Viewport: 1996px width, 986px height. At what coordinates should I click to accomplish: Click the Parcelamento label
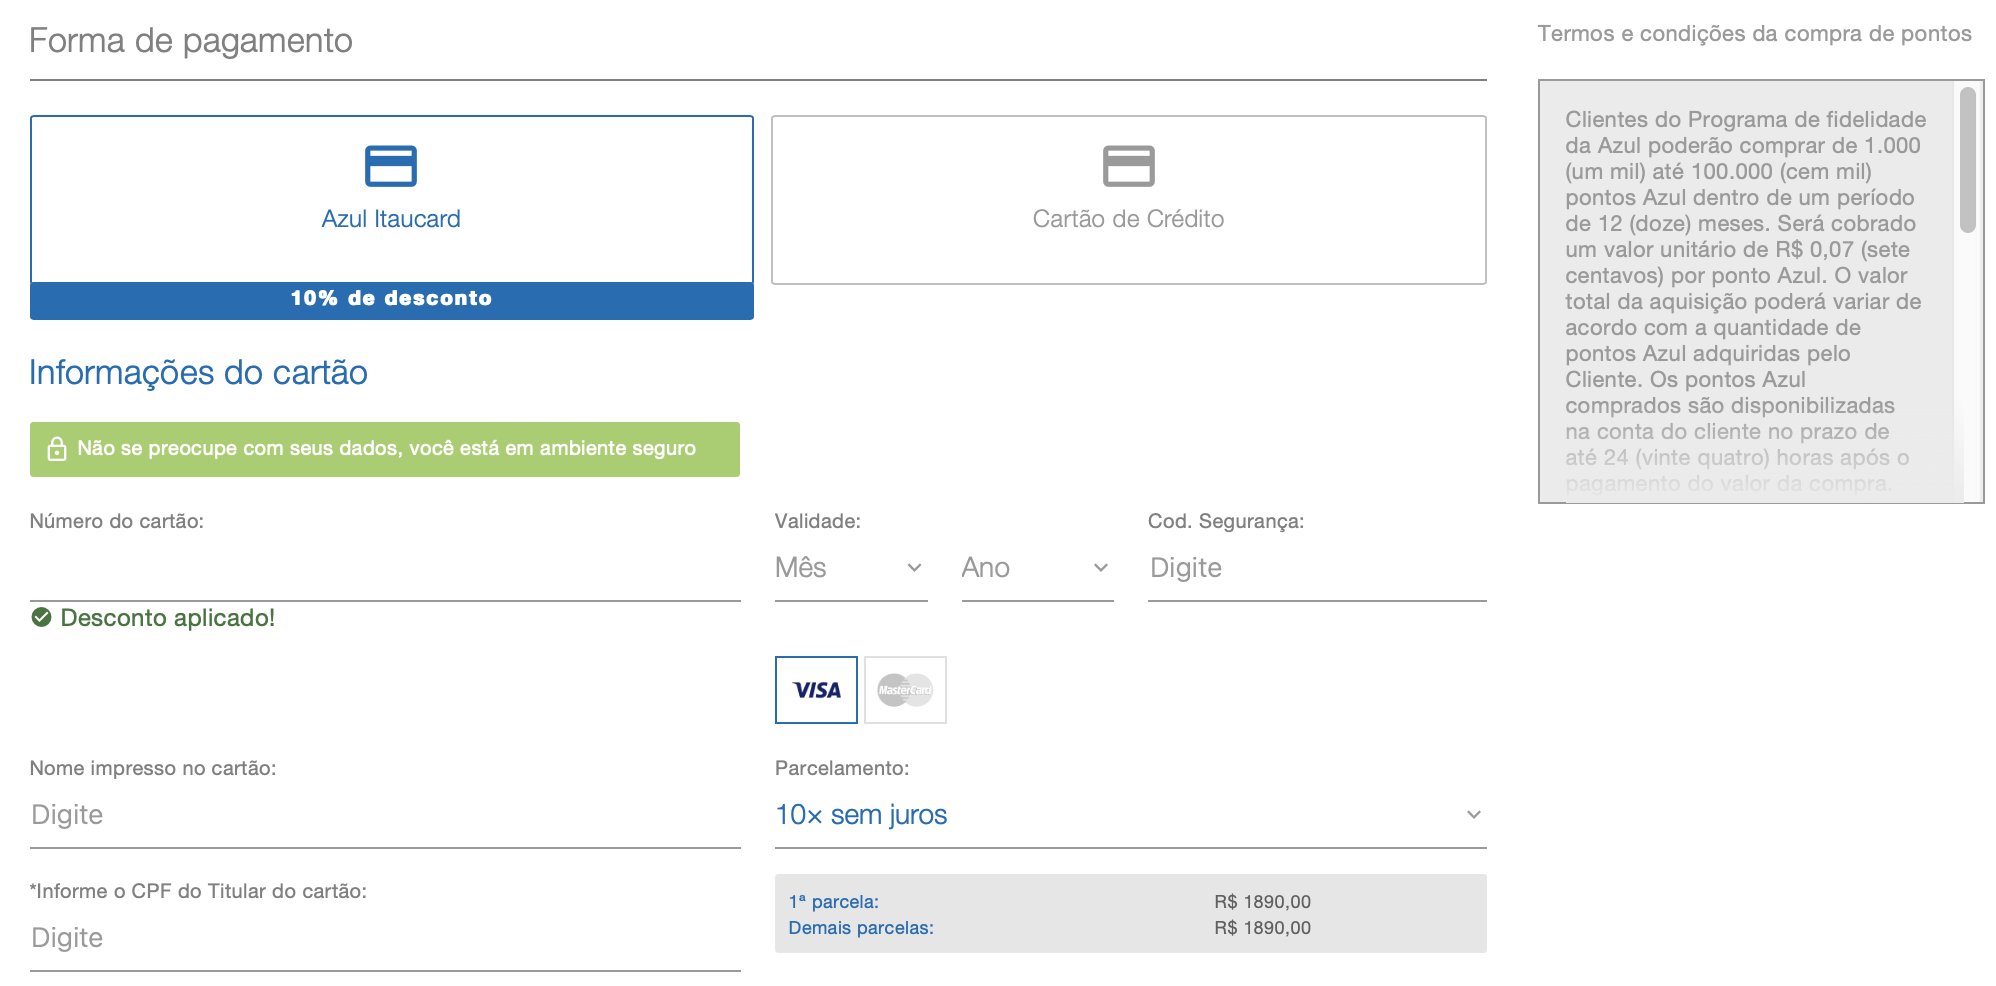[841, 768]
